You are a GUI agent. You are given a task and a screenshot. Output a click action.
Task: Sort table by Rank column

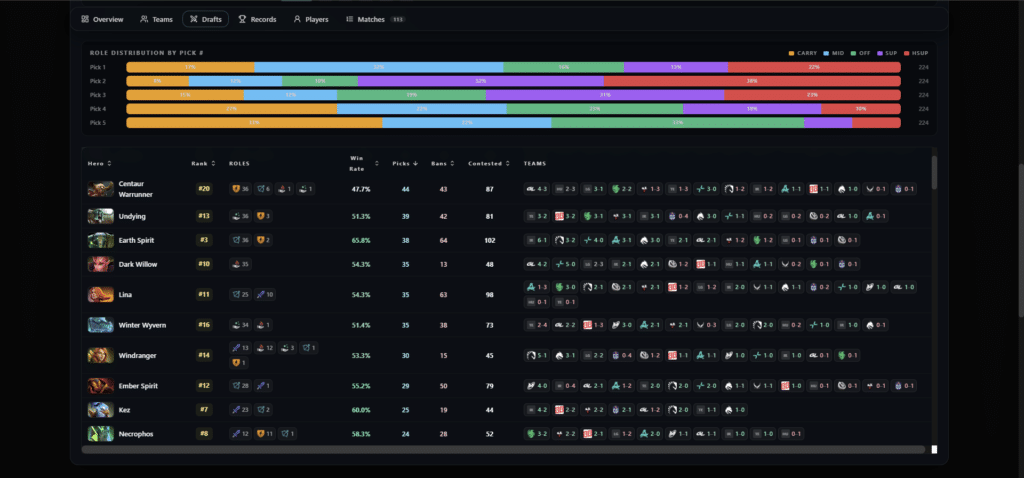[203, 163]
